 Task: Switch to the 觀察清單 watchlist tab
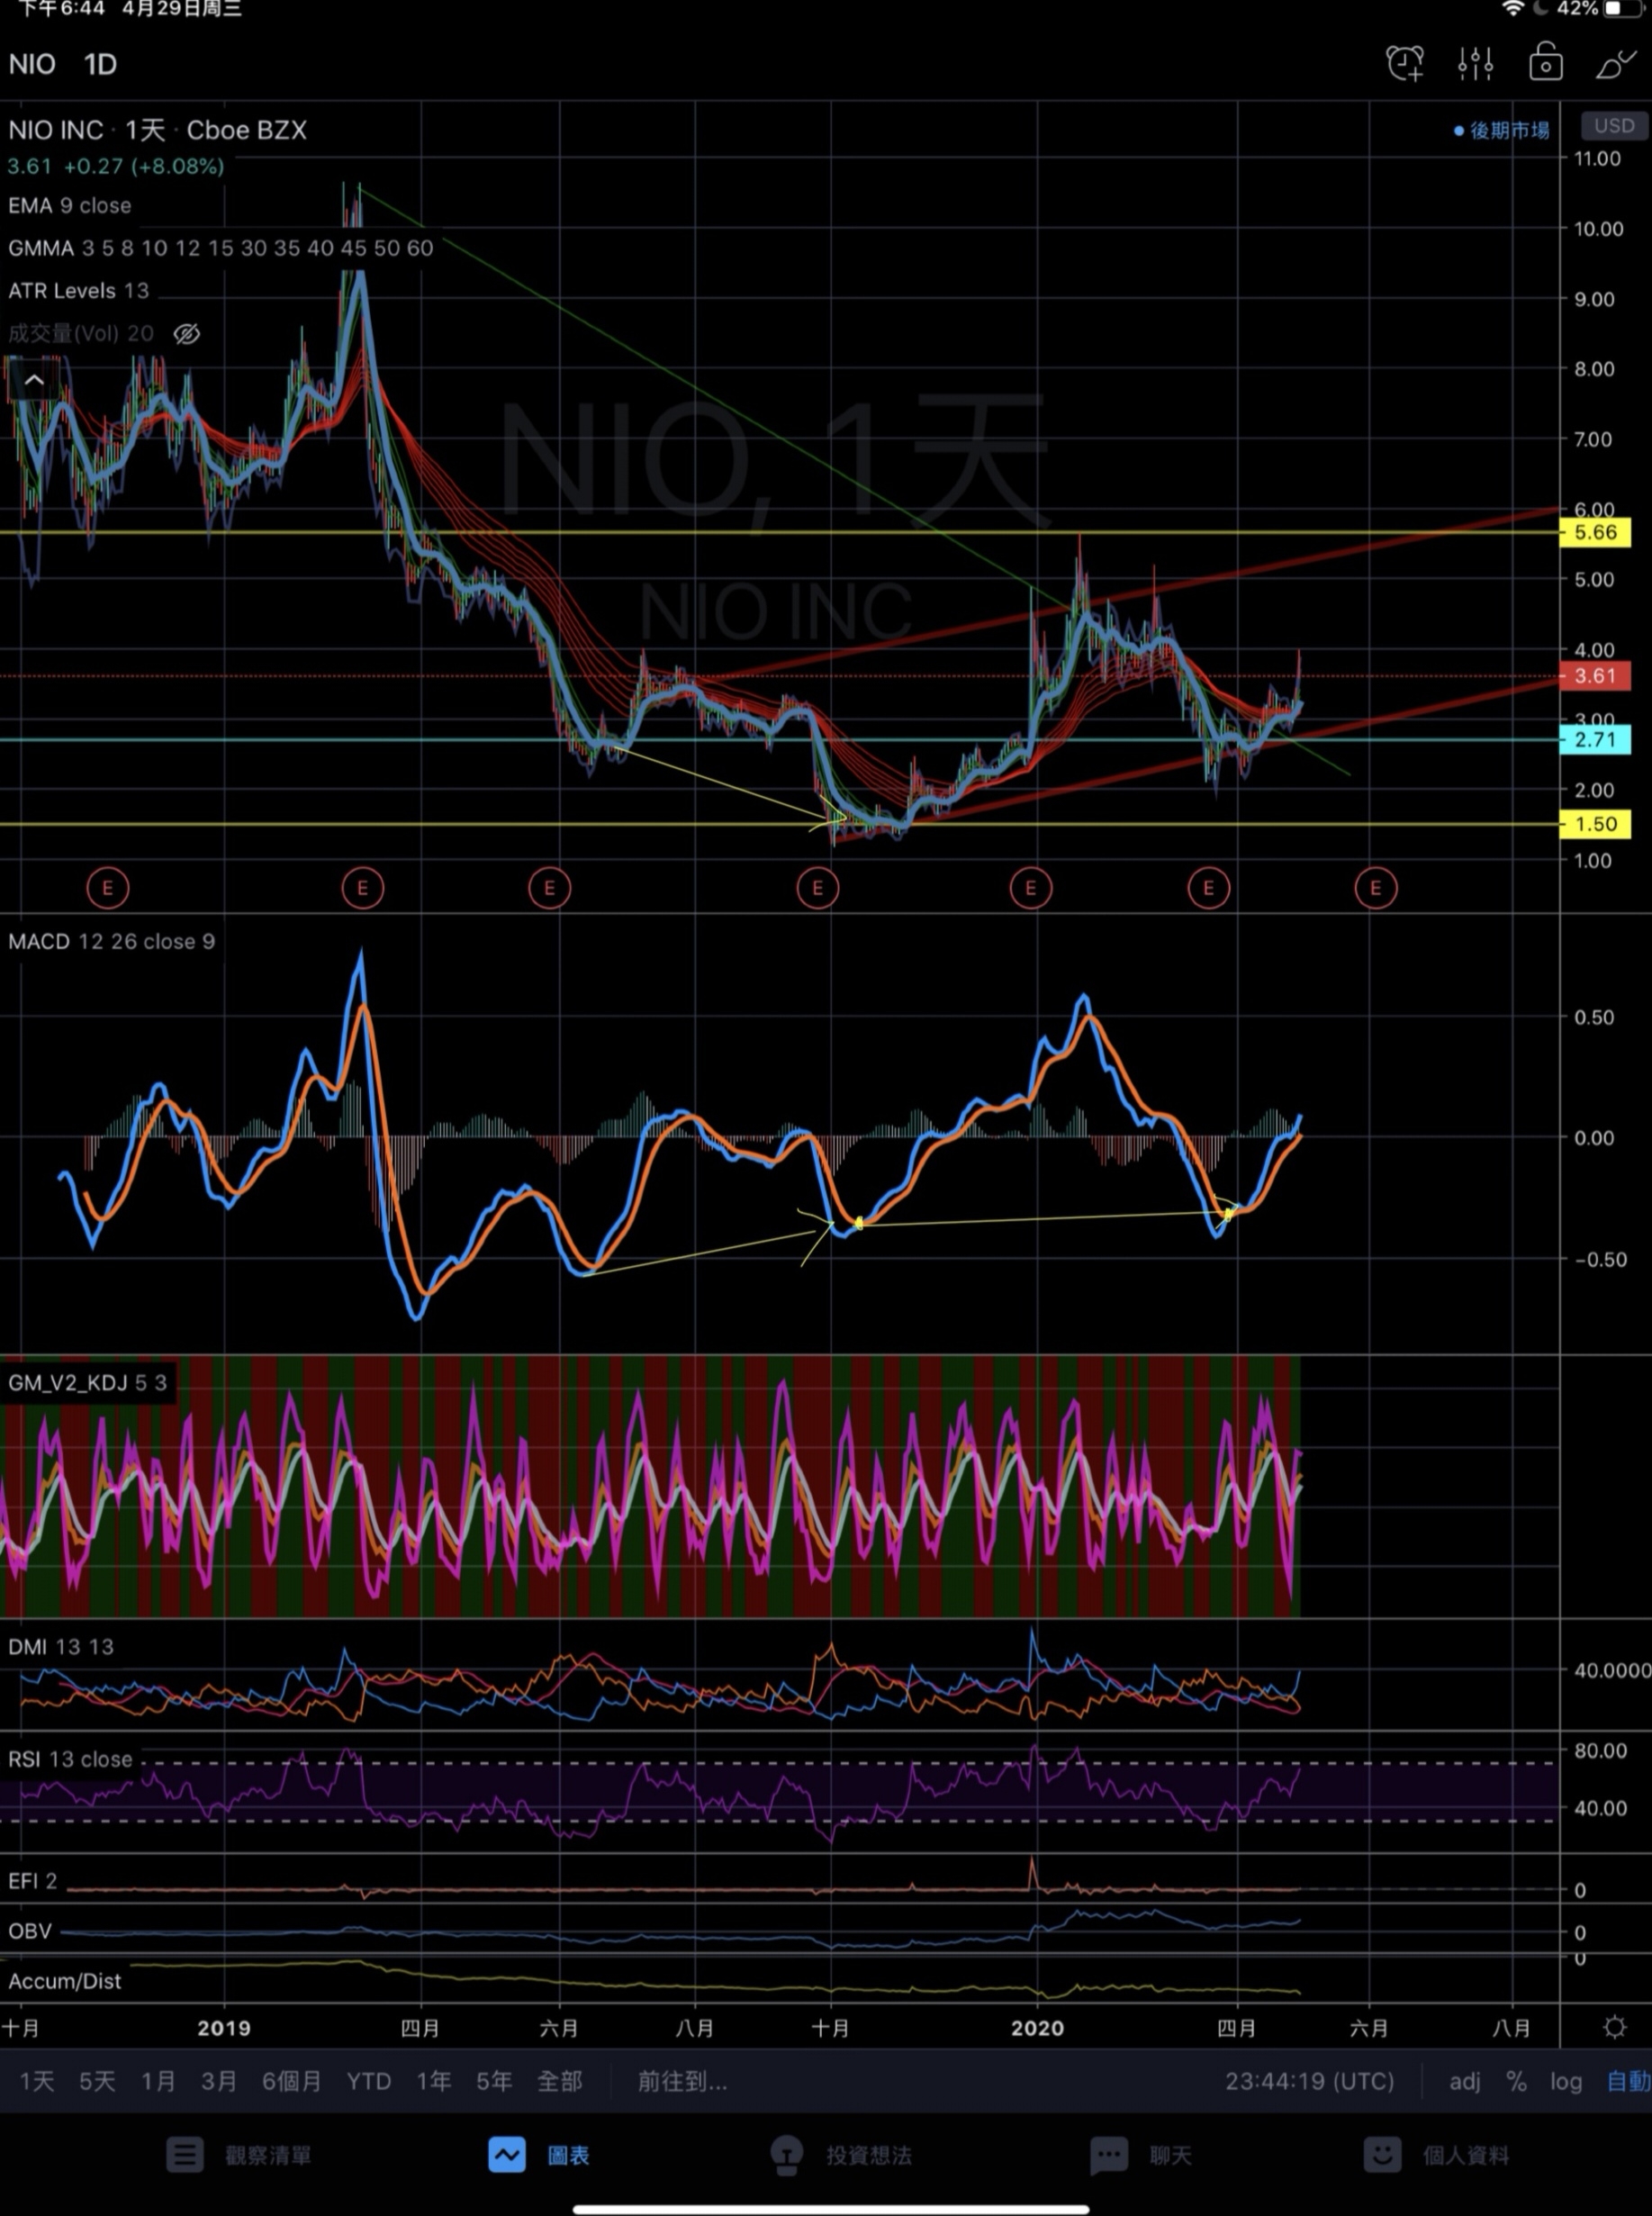(239, 2155)
